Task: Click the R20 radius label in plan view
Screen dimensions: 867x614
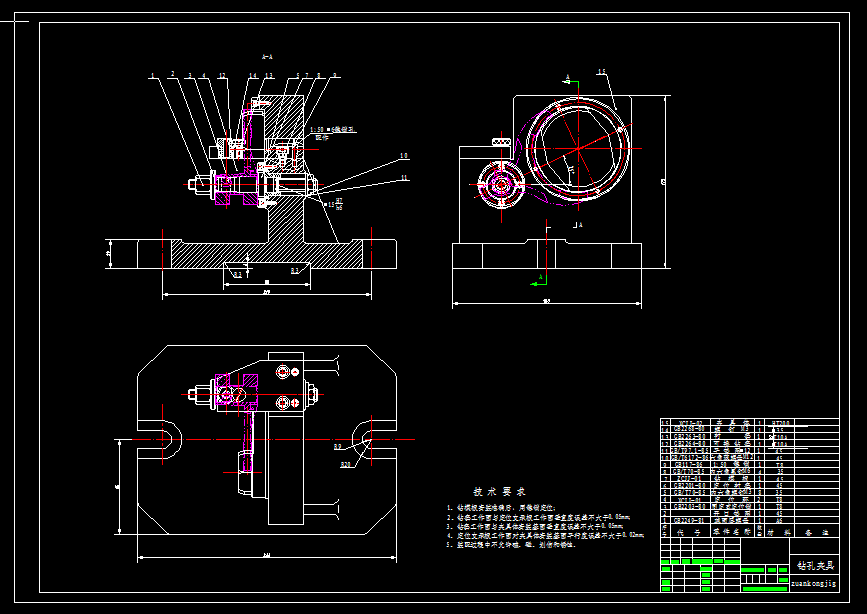Action: [346, 465]
